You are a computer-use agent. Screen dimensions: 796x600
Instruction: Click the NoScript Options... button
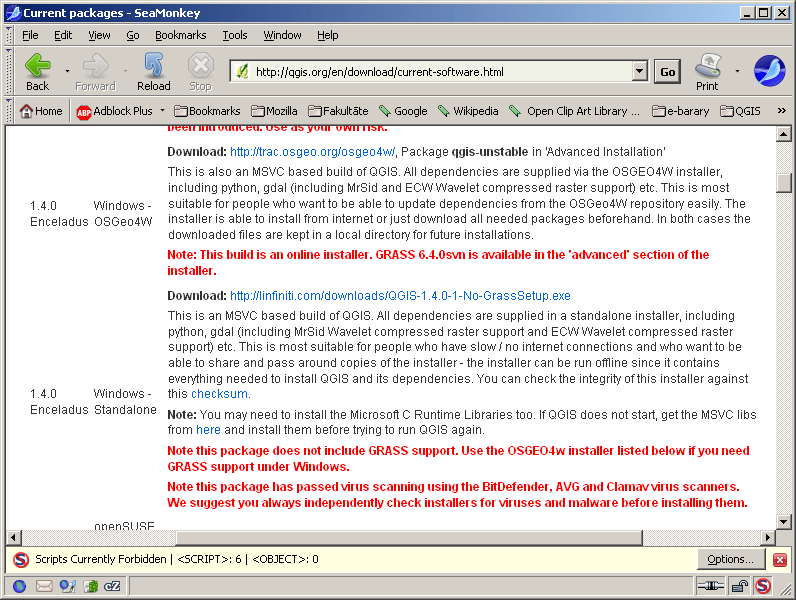(x=730, y=559)
